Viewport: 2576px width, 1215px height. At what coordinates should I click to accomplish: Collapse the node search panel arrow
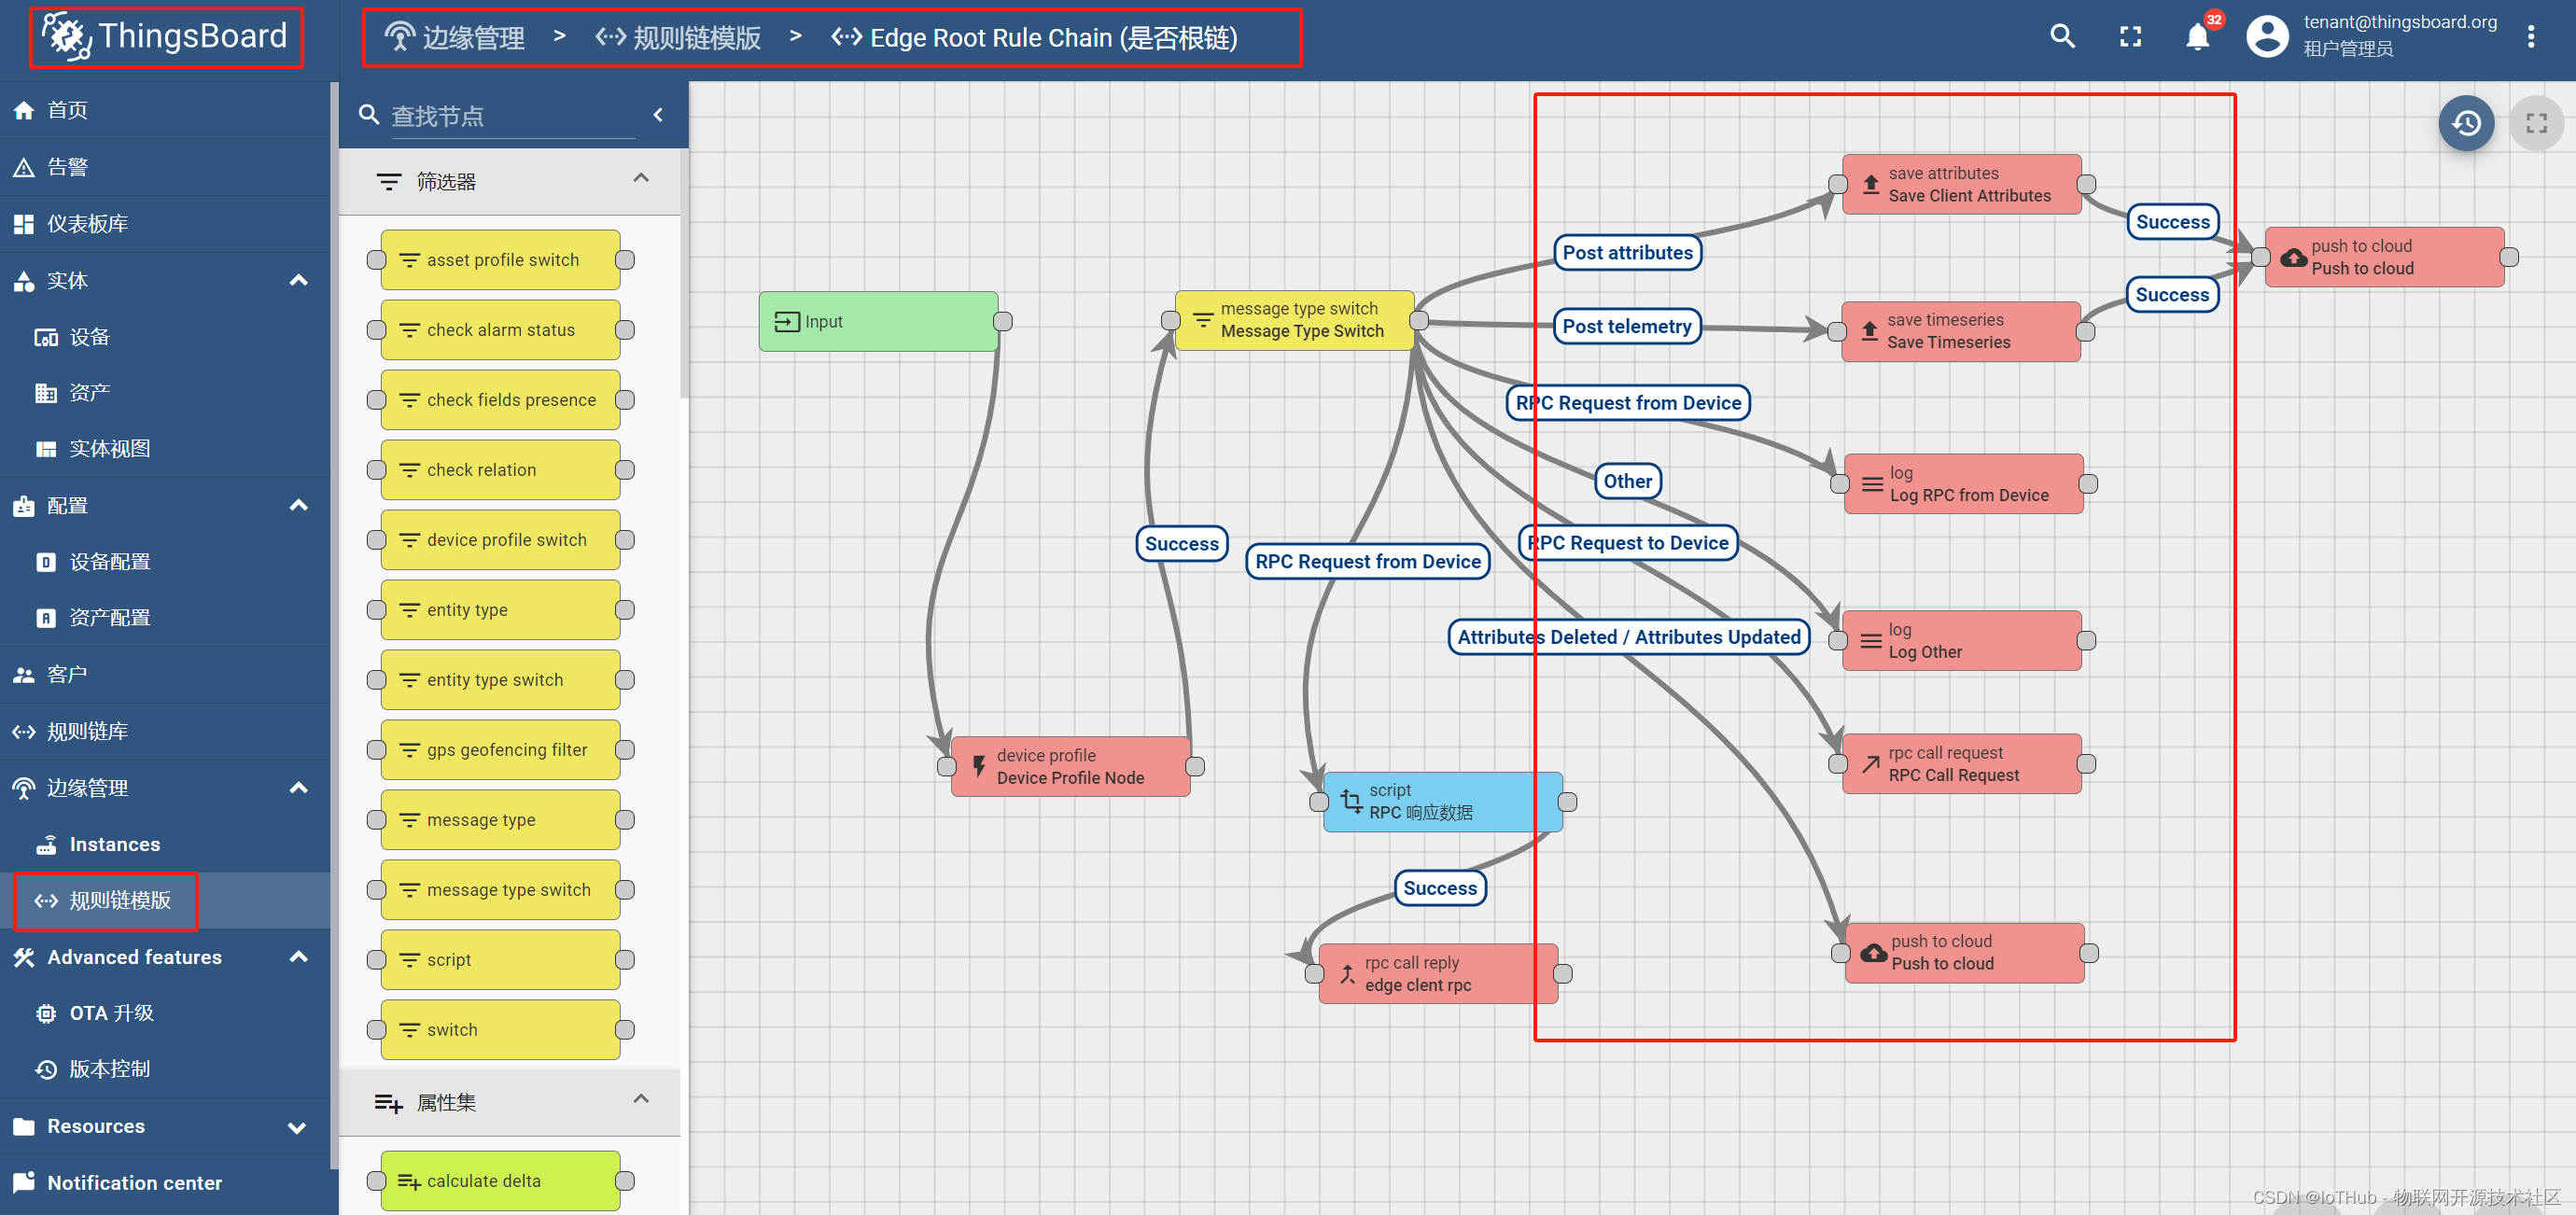tap(658, 115)
